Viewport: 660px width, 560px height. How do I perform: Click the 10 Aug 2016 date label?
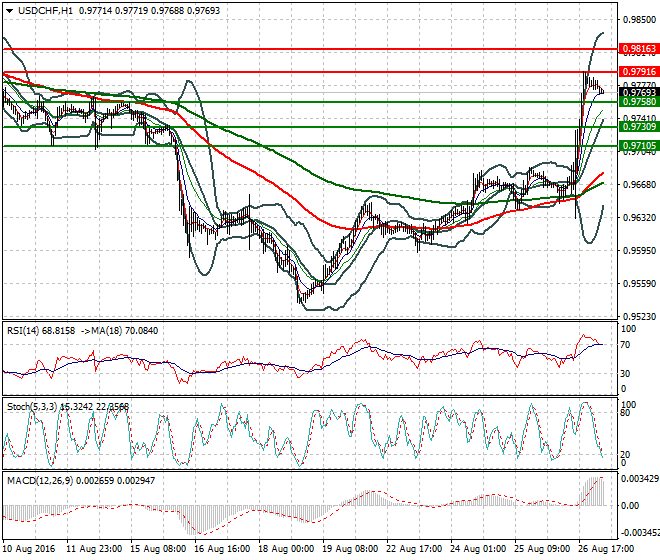[x=29, y=549]
